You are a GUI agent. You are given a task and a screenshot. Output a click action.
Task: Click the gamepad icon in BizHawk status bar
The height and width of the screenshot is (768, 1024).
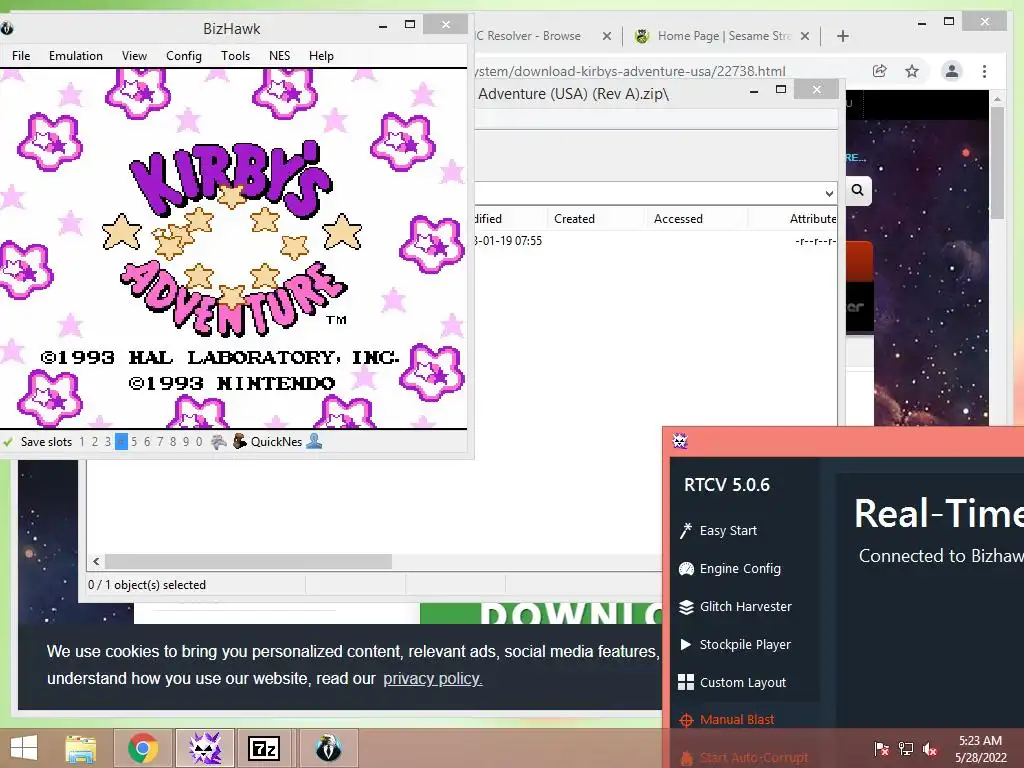[x=219, y=441]
